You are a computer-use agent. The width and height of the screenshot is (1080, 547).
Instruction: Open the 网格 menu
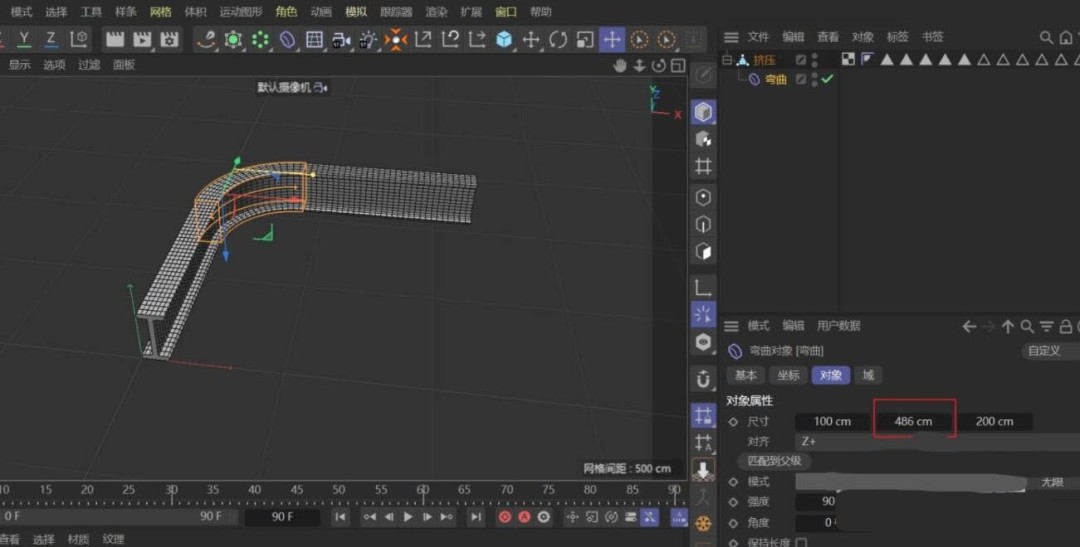tap(160, 12)
